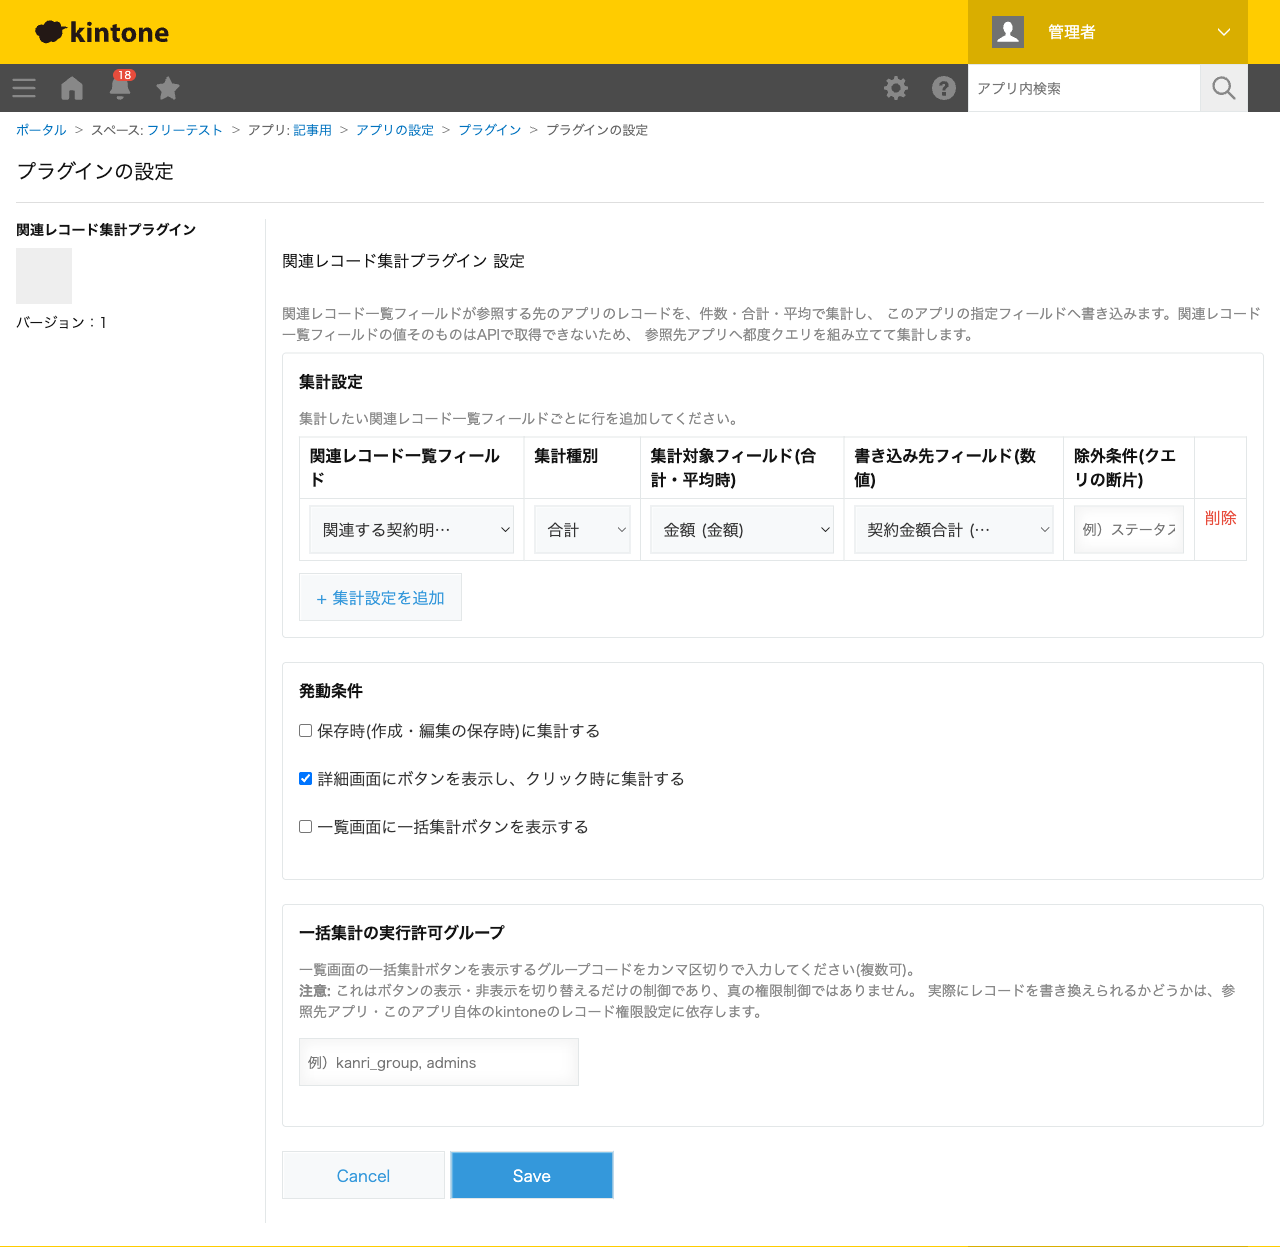Open the hamburger menu icon
This screenshot has height=1247, width=1280.
24,88
